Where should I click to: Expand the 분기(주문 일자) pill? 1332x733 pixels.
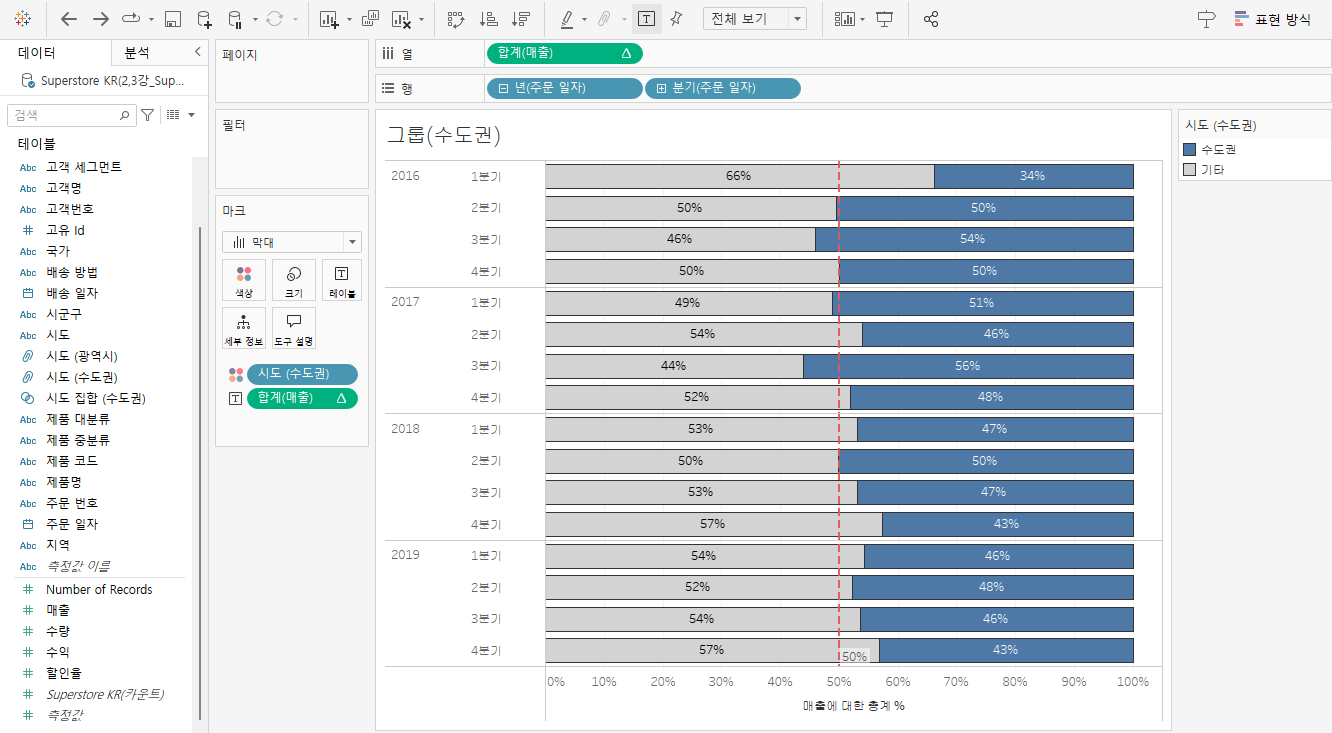[662, 89]
